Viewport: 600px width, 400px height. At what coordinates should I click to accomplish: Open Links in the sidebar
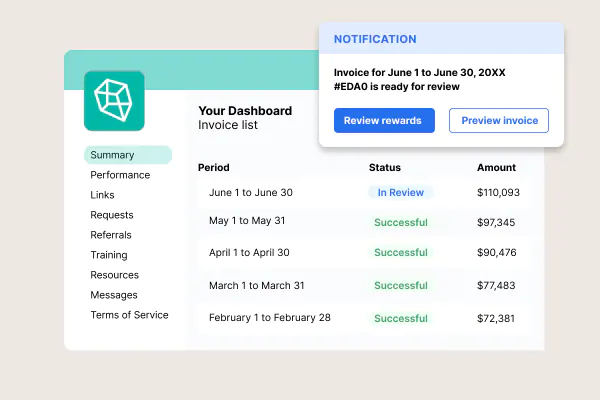pos(102,195)
